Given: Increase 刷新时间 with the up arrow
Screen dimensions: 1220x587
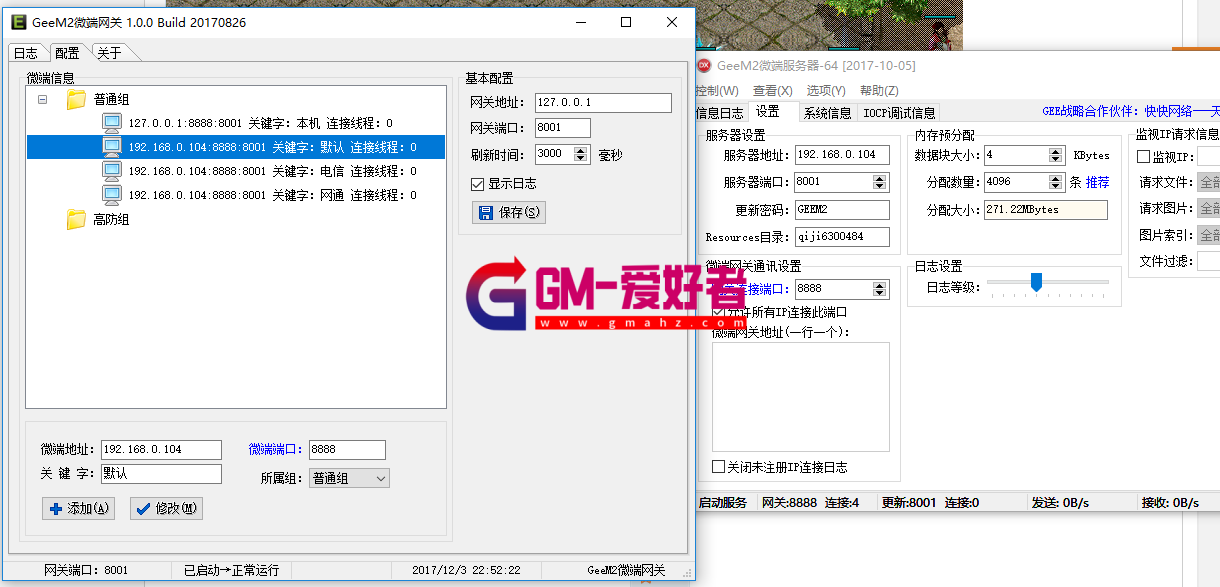Looking at the screenshot, I should pos(581,150).
